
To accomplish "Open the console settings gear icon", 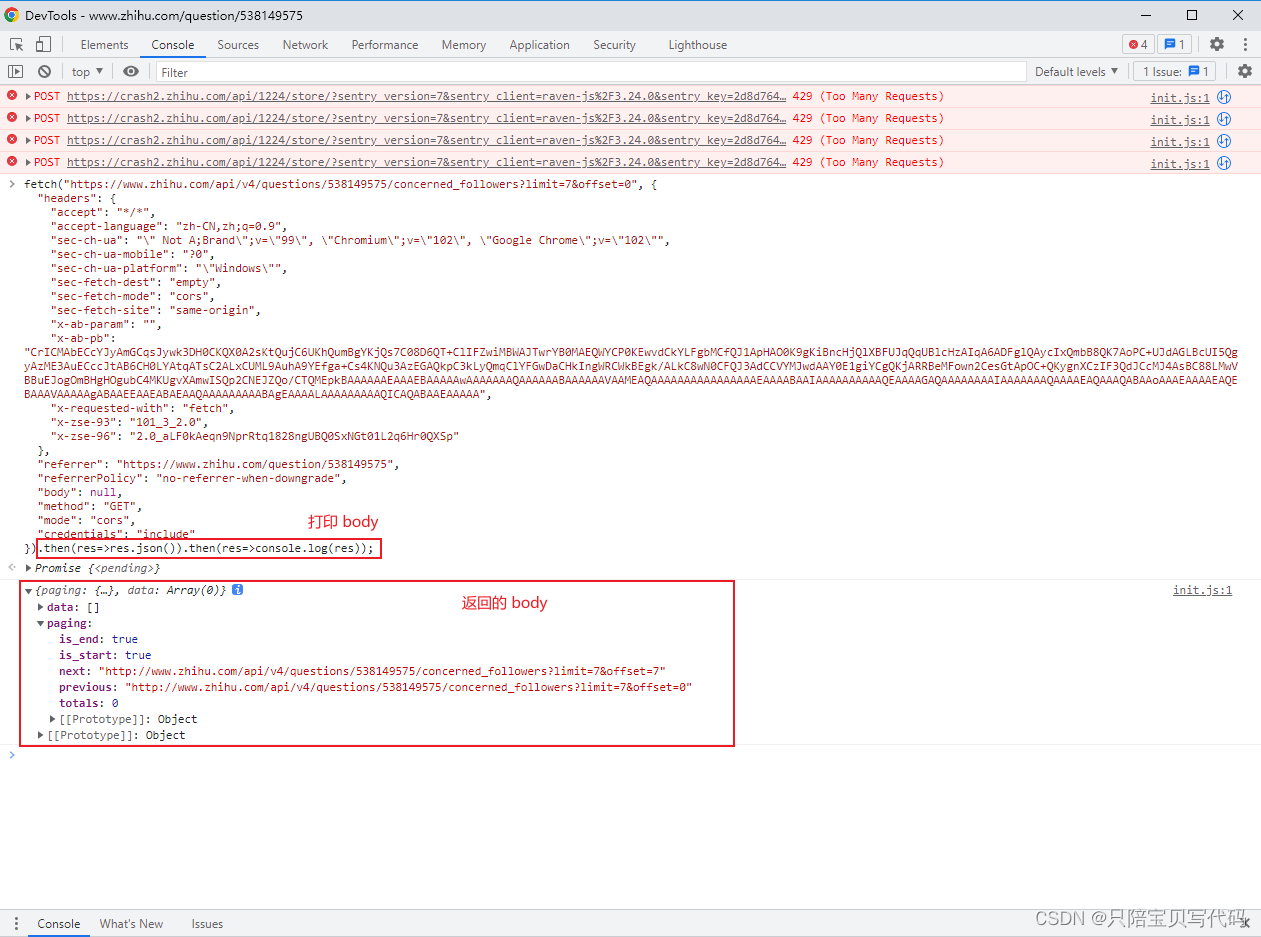I will tap(1245, 71).
